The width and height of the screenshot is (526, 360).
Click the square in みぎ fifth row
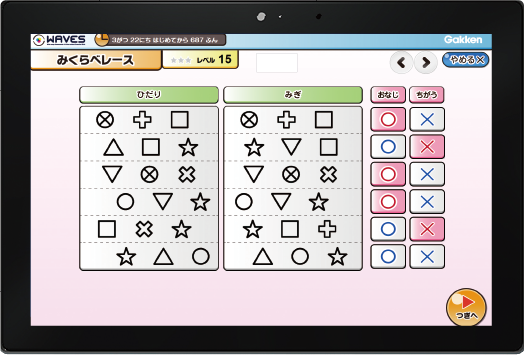coord(290,229)
